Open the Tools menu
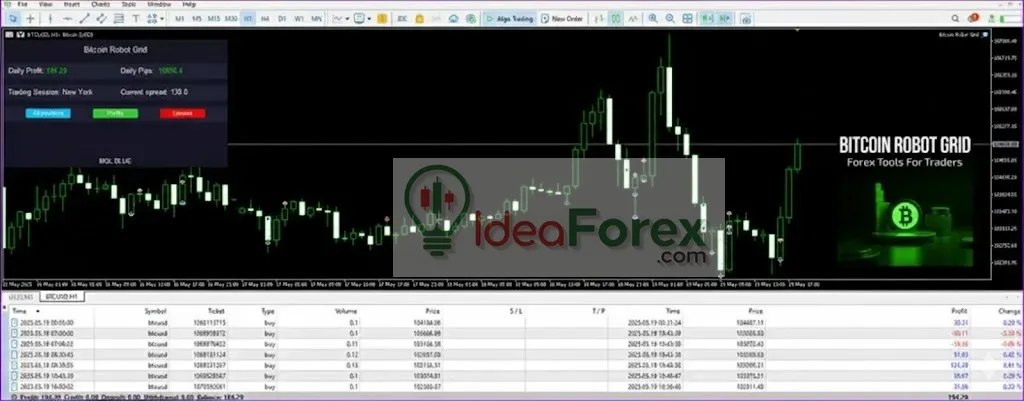 click(129, 4)
